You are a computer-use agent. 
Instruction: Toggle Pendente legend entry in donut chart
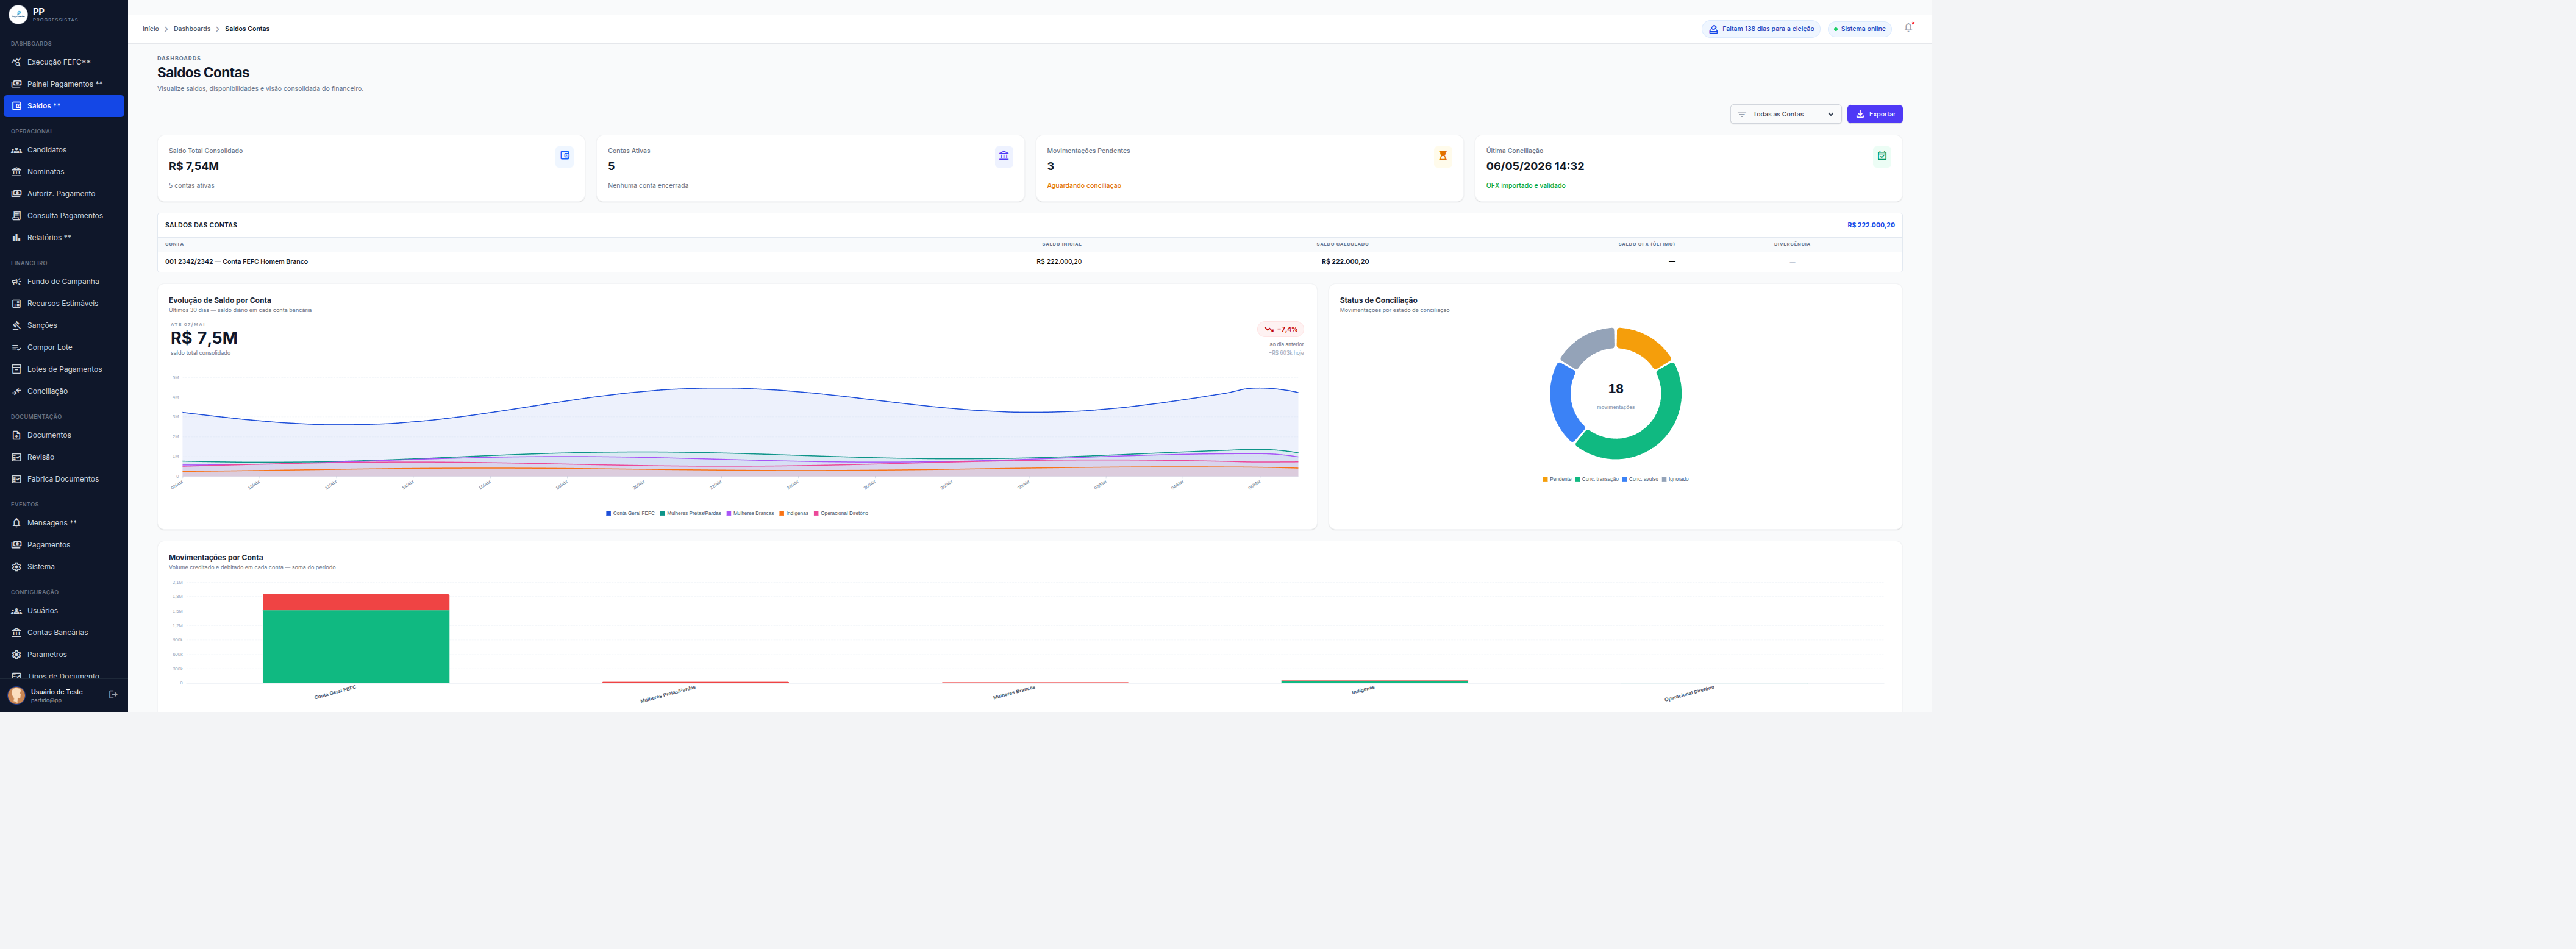click(x=1557, y=479)
